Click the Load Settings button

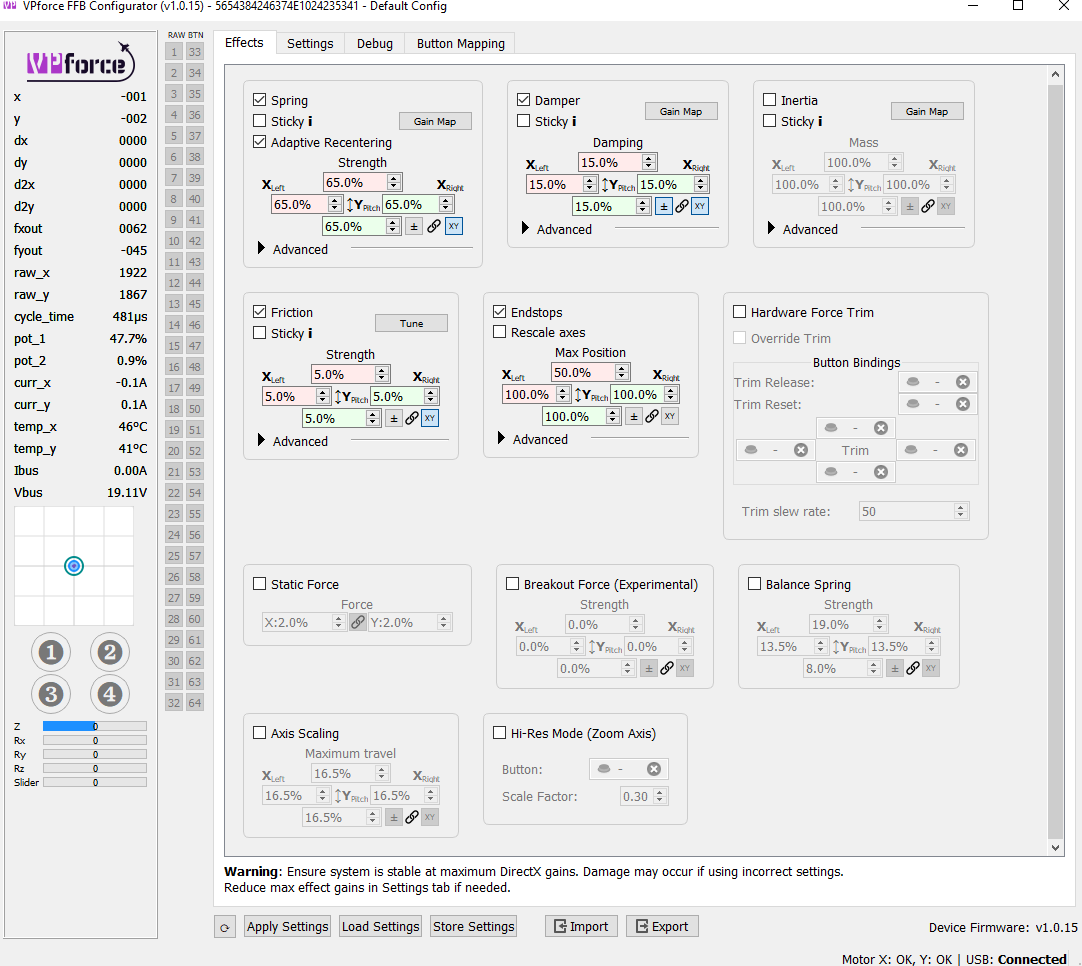point(380,927)
